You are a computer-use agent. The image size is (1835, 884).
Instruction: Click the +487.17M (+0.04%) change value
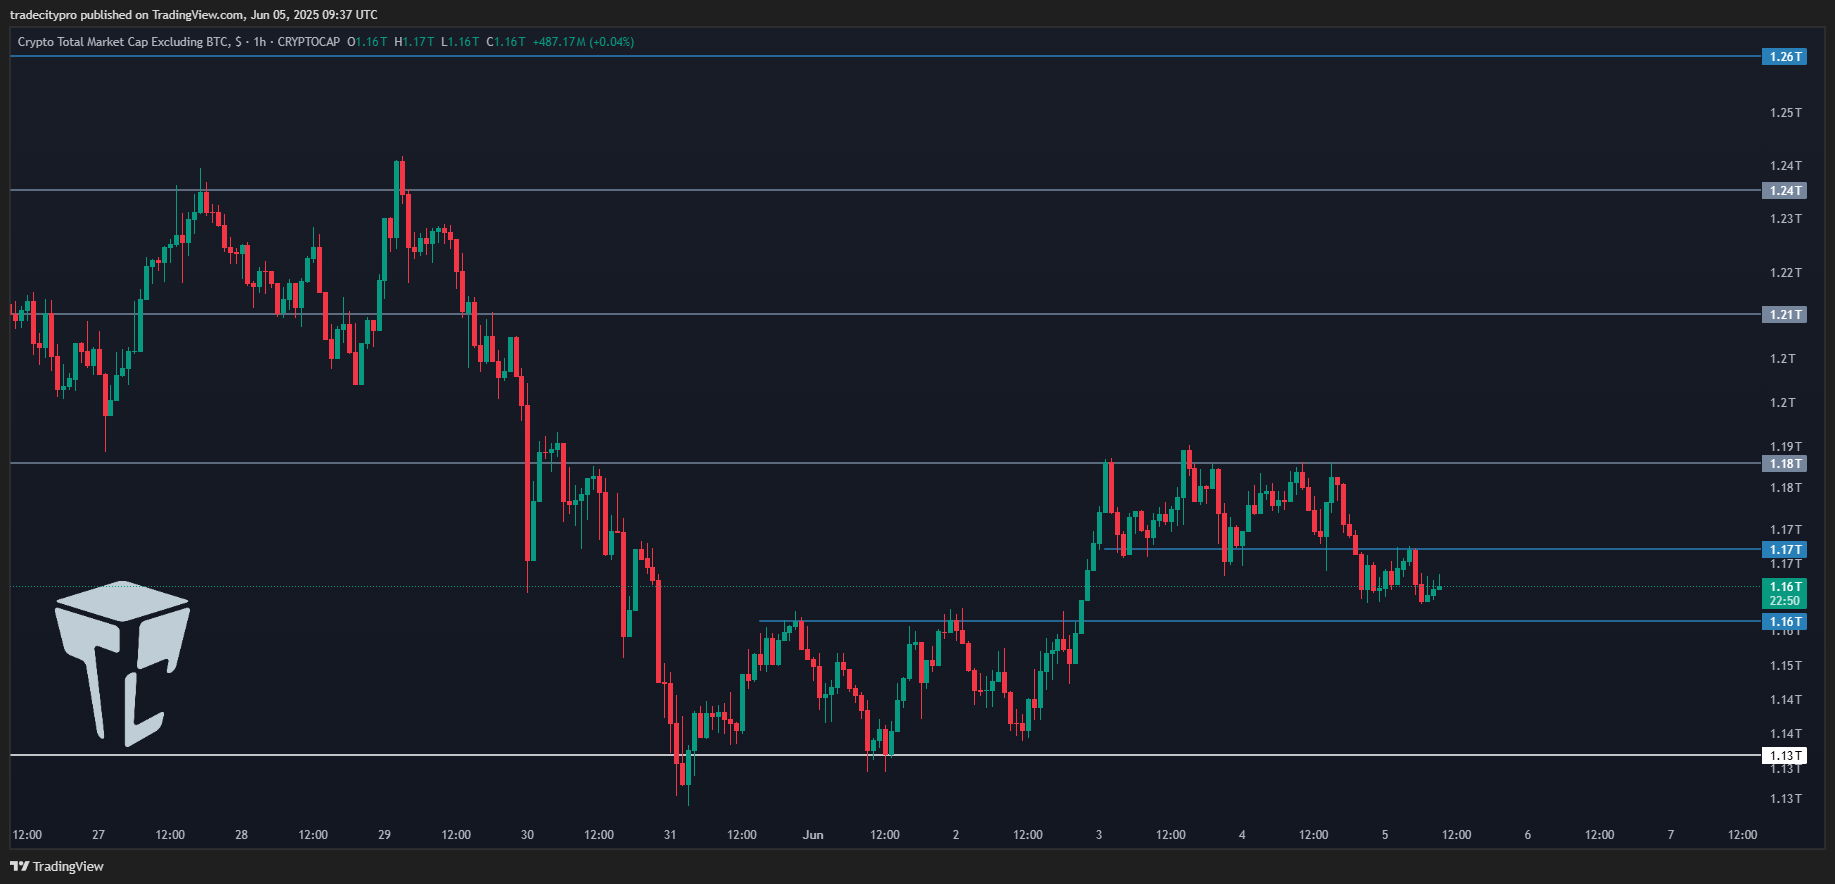[583, 42]
